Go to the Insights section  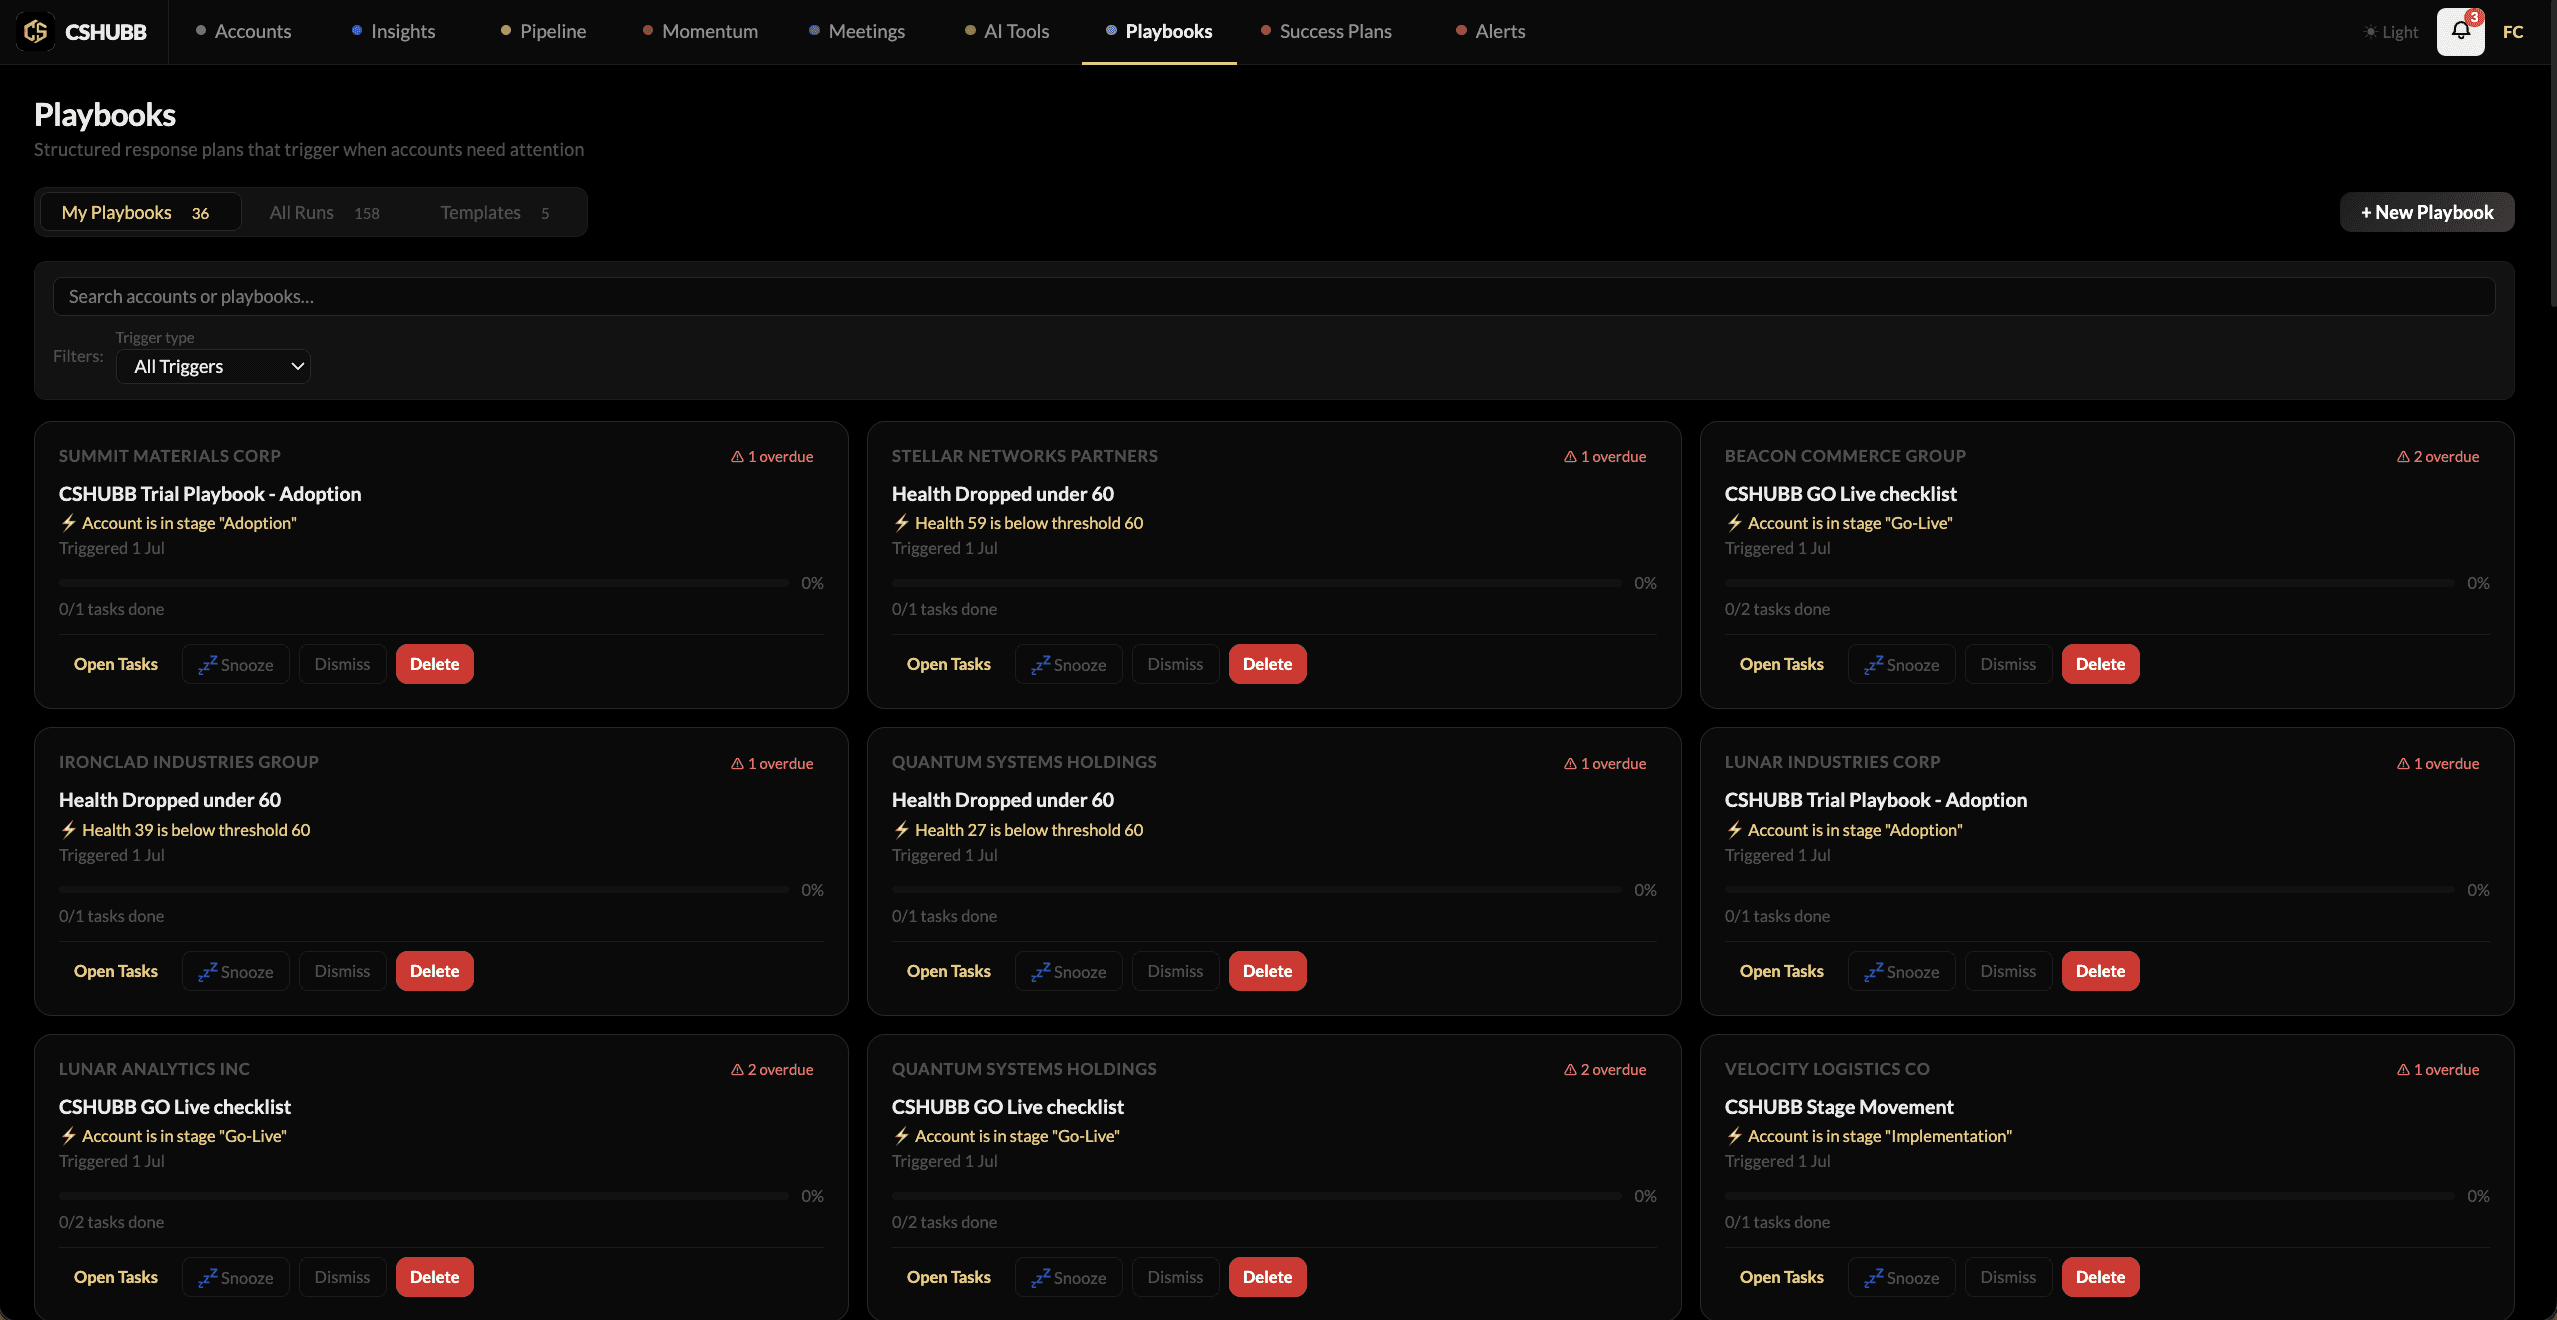pyautogui.click(x=393, y=32)
